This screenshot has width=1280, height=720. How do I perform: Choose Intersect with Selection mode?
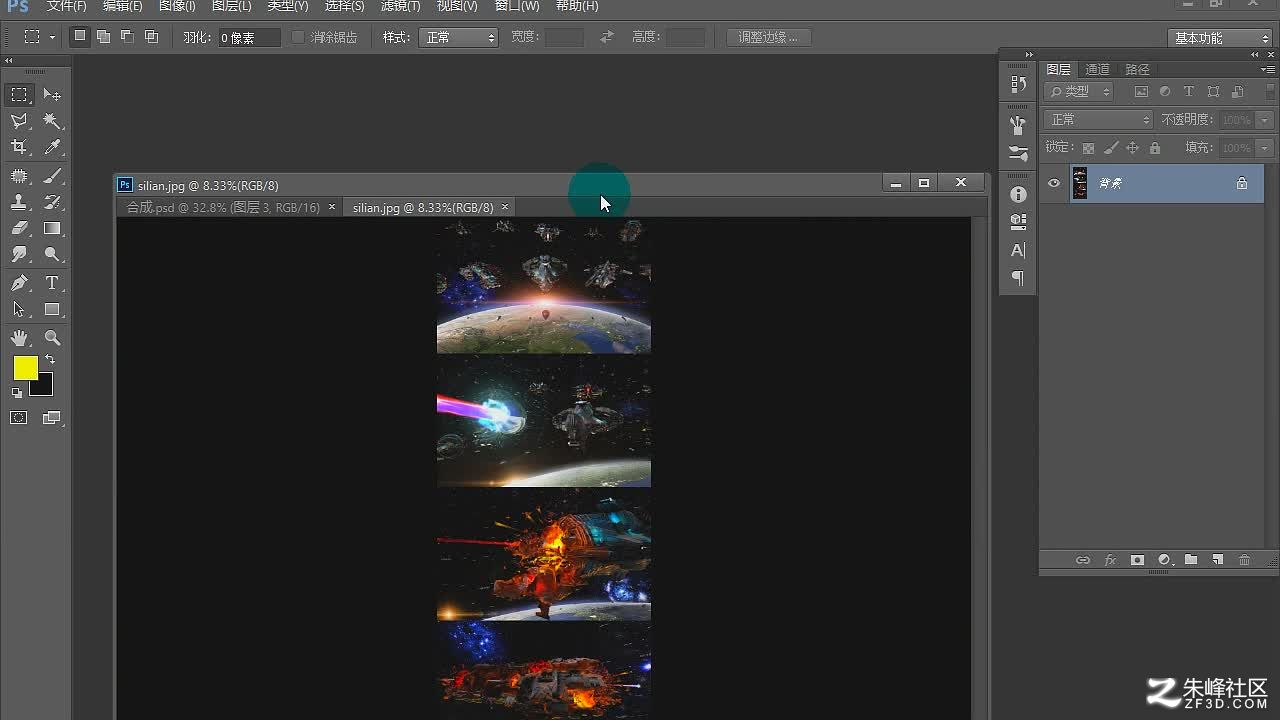151,37
